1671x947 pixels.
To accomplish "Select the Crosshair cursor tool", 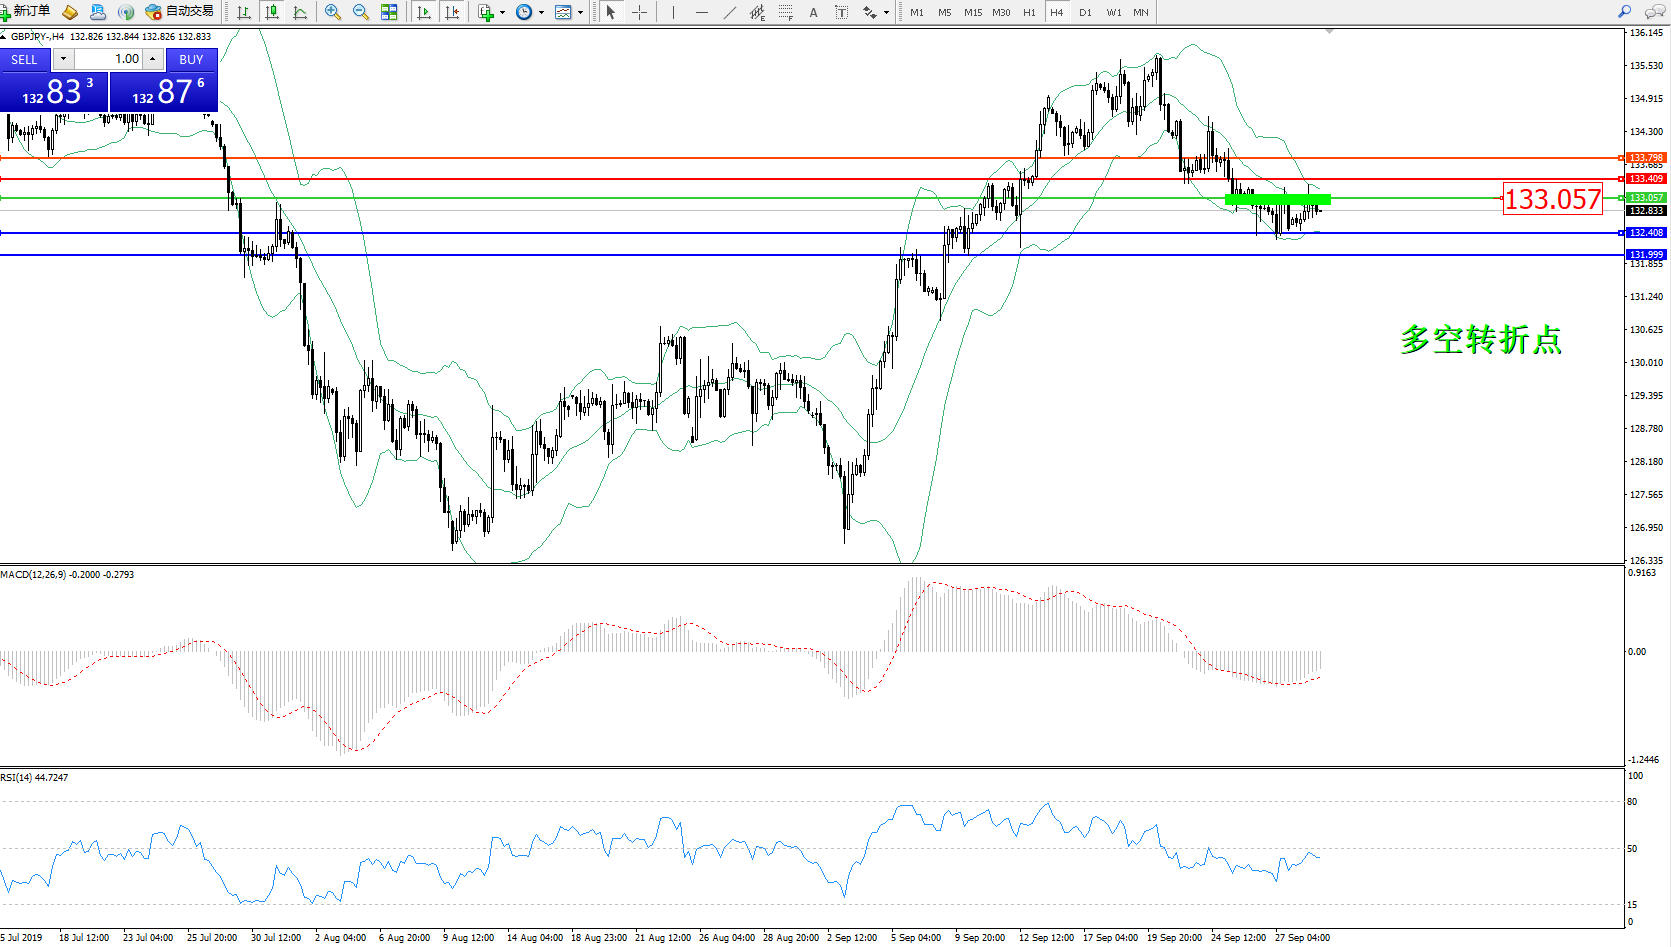I will coord(640,12).
